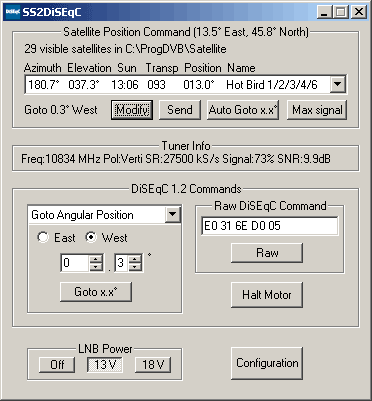372x401 pixels.
Task: Click the Tuner Info frequency status text
Action: (x=176, y=159)
